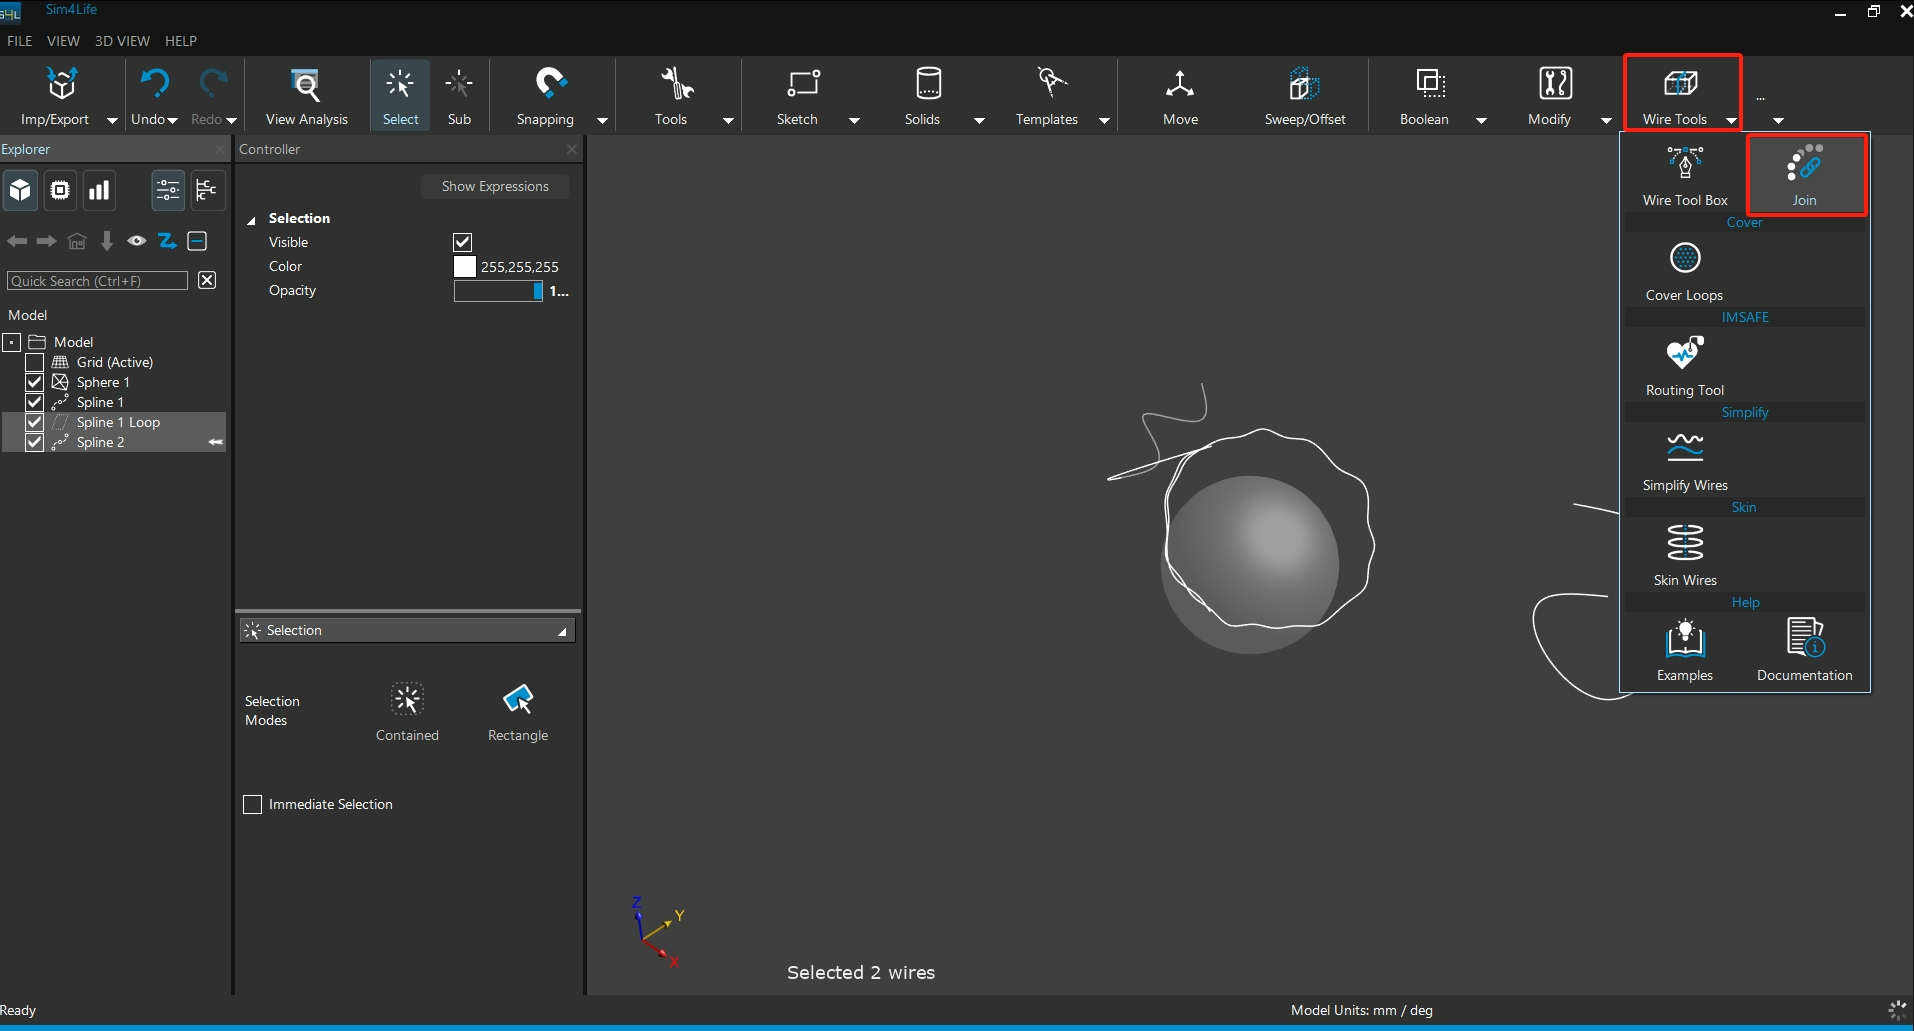Click the white Color swatch
The image size is (1914, 1031).
(465, 267)
